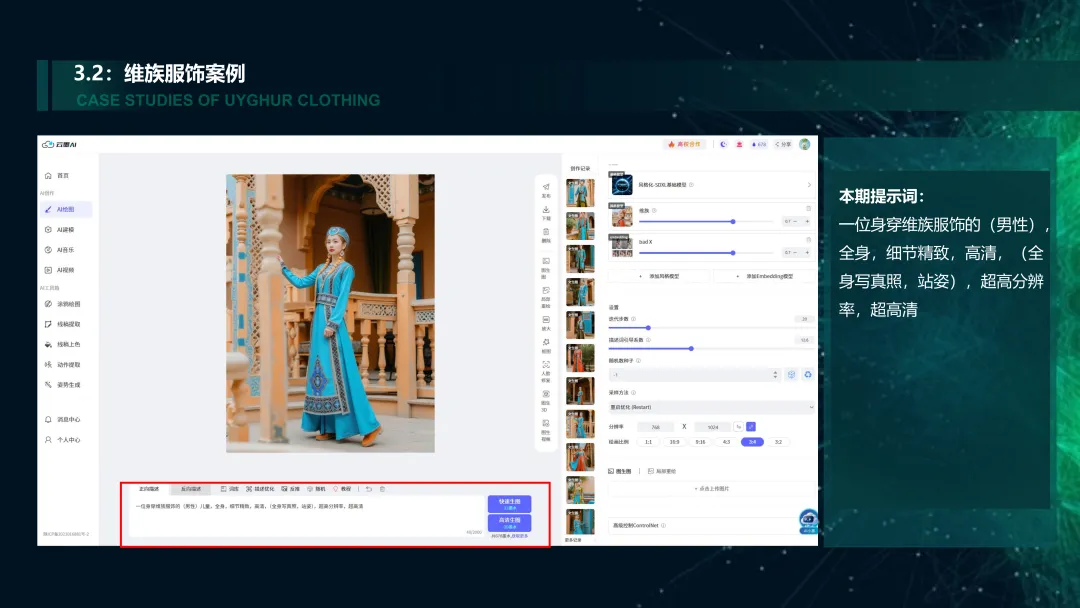The width and height of the screenshot is (1080, 608).
Task: Click 添加风格模型 add style model
Action: [659, 276]
